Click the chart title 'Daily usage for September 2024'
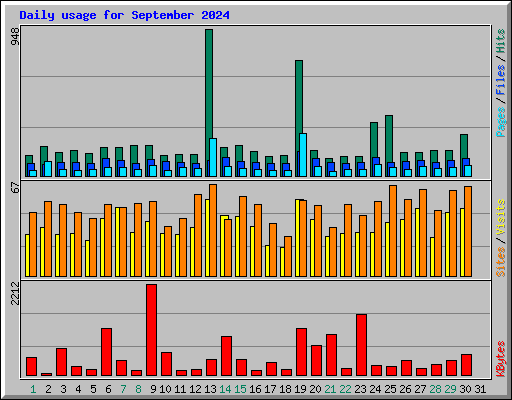The height and width of the screenshot is (400, 512). coord(124,16)
